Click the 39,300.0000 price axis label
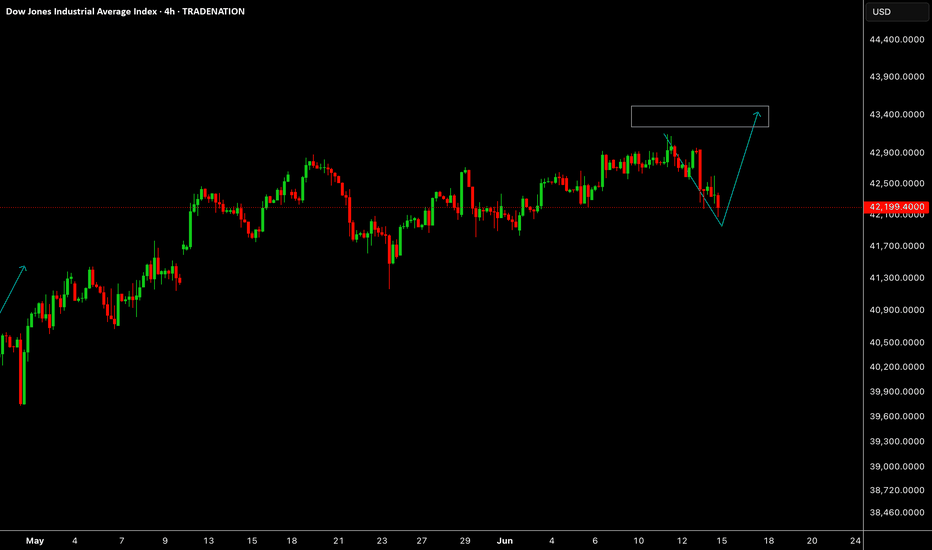This screenshot has height=550, width=932. [x=896, y=442]
